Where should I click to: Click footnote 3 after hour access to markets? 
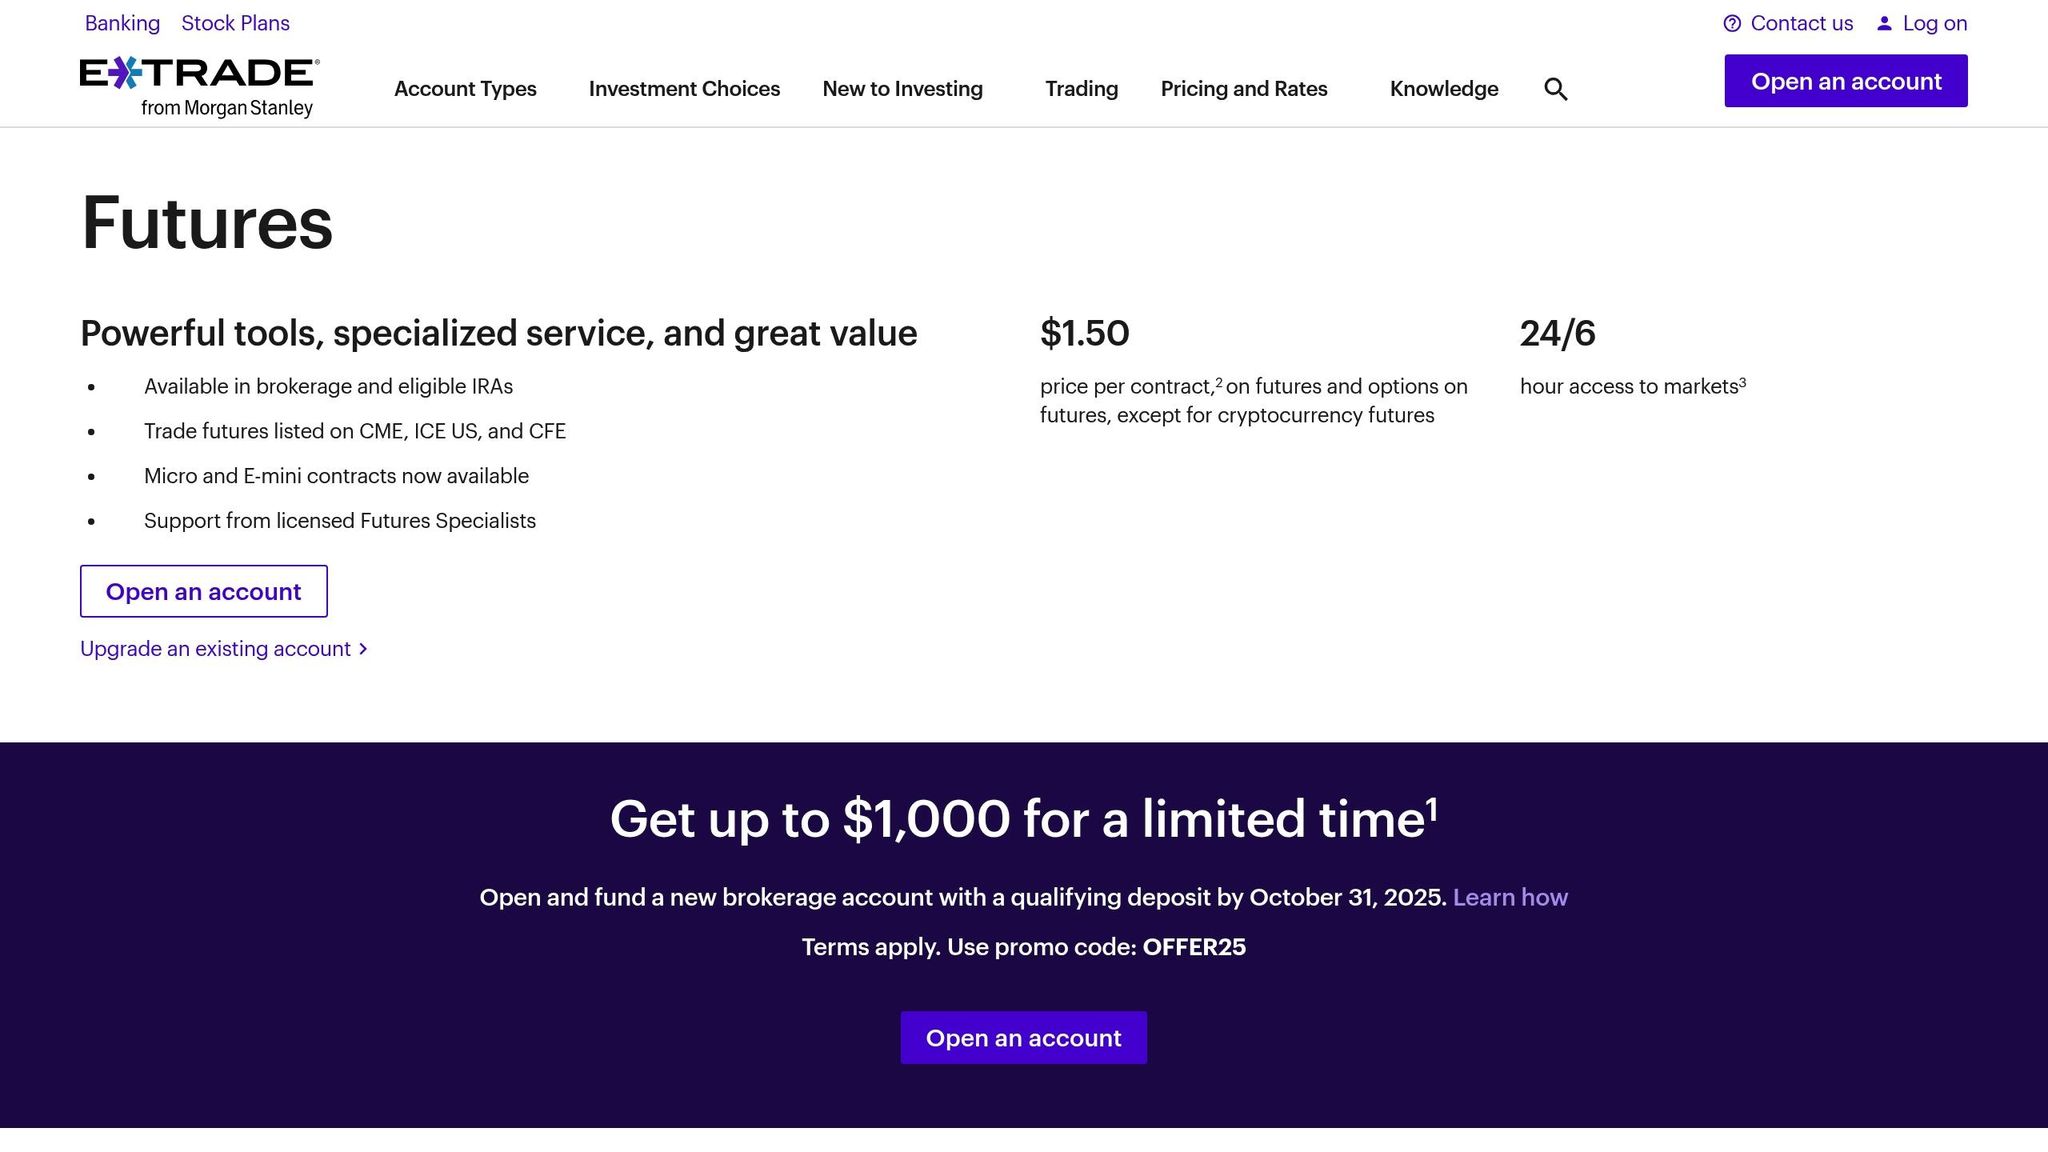coord(1742,382)
